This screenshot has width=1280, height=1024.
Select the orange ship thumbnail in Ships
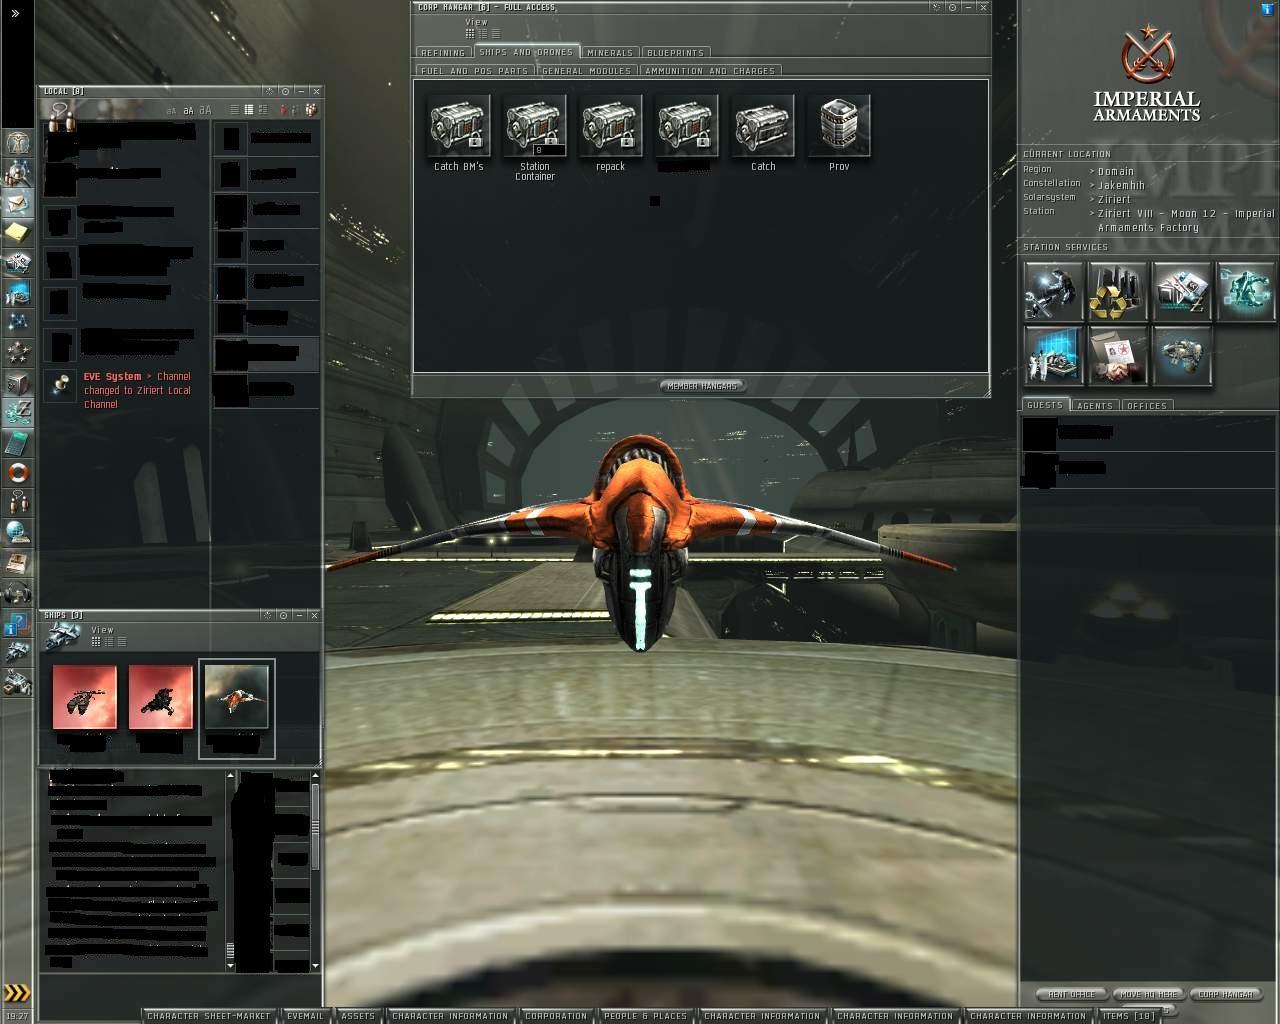(236, 698)
